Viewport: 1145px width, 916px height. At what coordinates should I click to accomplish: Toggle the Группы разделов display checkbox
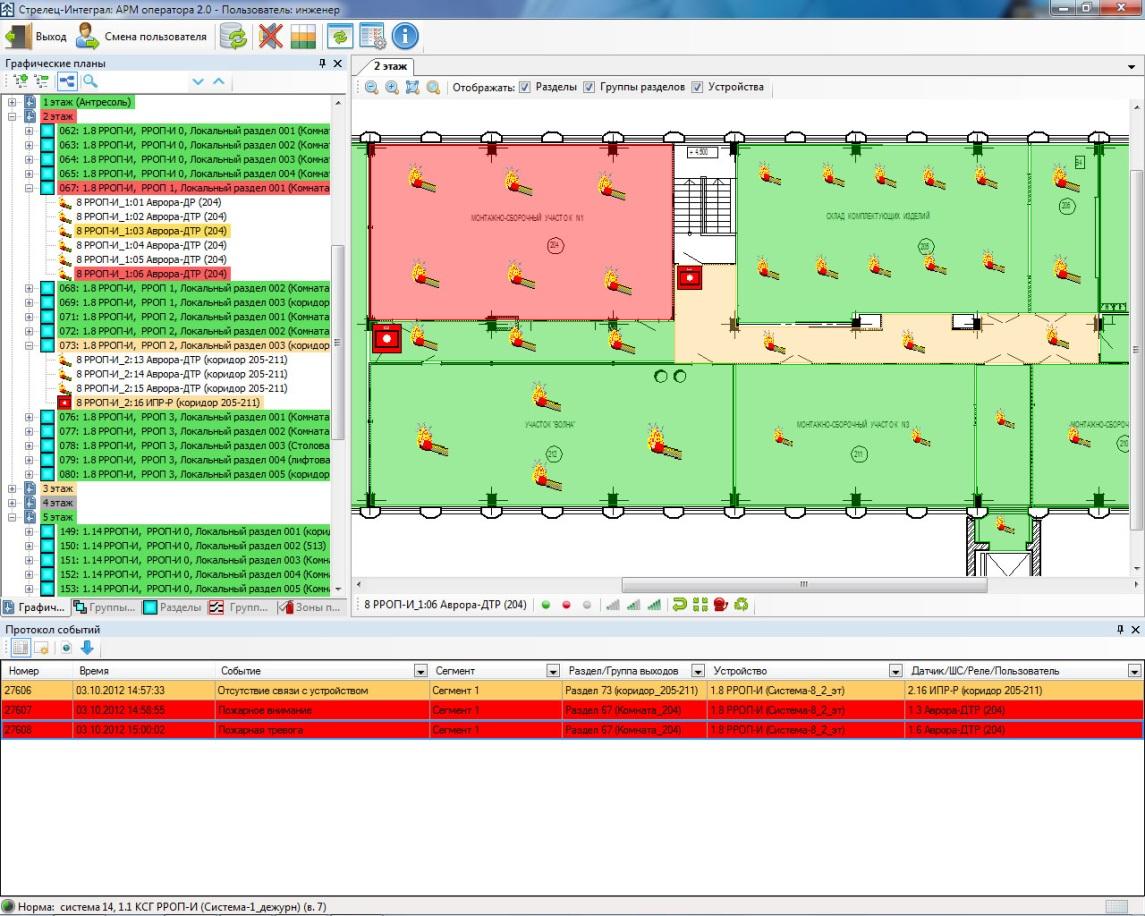[x=589, y=87]
